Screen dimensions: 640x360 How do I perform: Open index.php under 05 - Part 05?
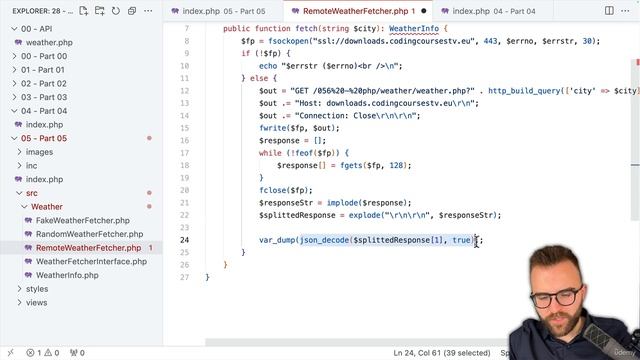tap(44, 180)
